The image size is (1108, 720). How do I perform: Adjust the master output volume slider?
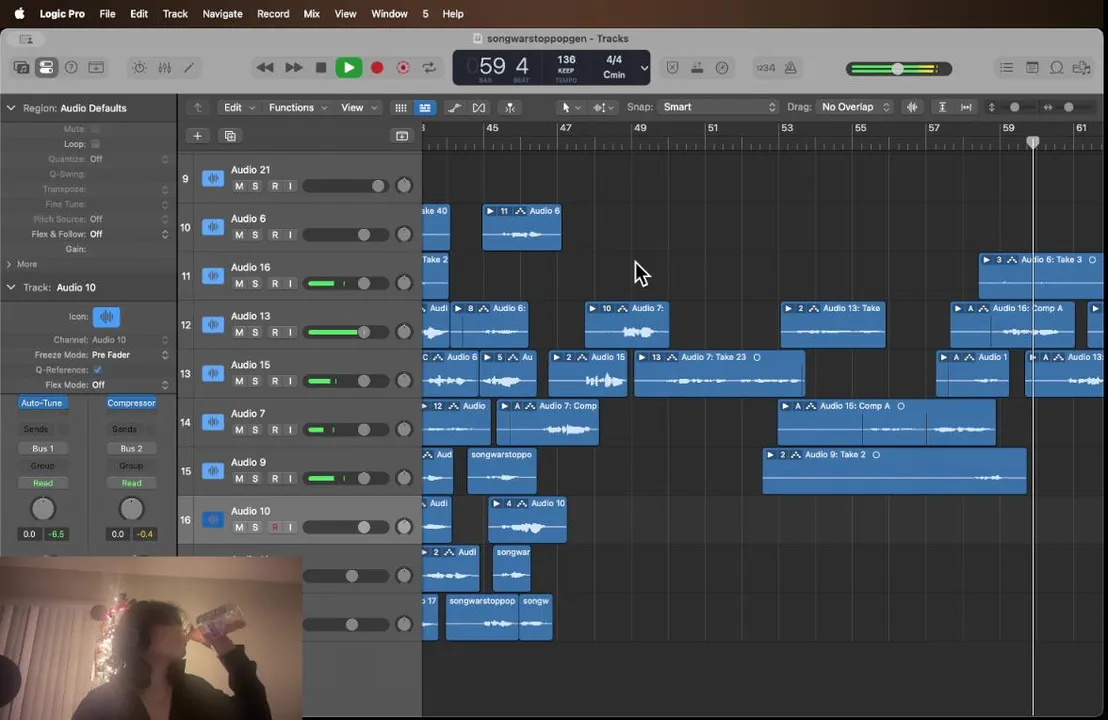(899, 69)
